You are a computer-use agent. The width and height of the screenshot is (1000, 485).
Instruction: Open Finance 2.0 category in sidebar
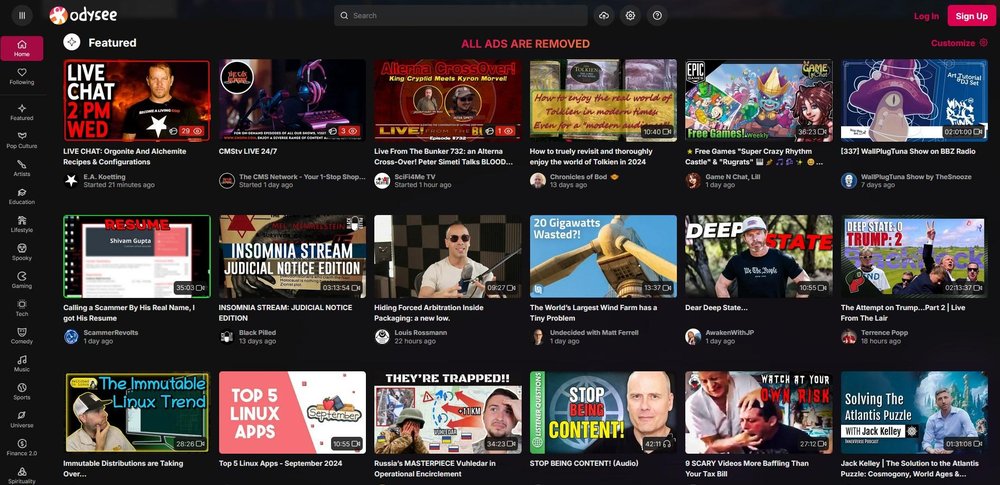[22, 448]
